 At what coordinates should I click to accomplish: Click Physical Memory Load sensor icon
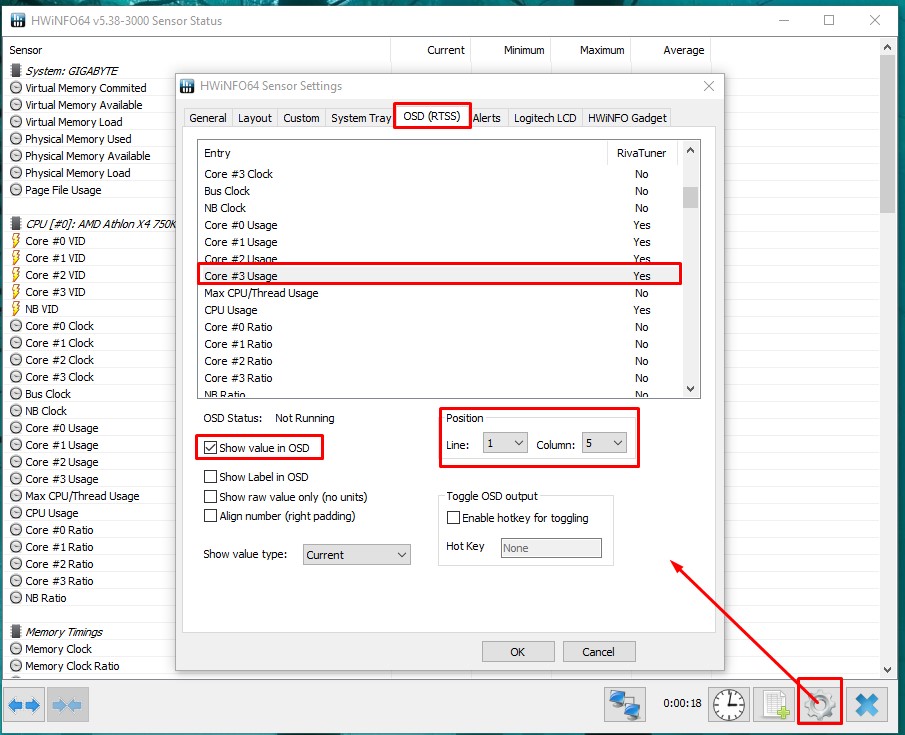point(16,173)
